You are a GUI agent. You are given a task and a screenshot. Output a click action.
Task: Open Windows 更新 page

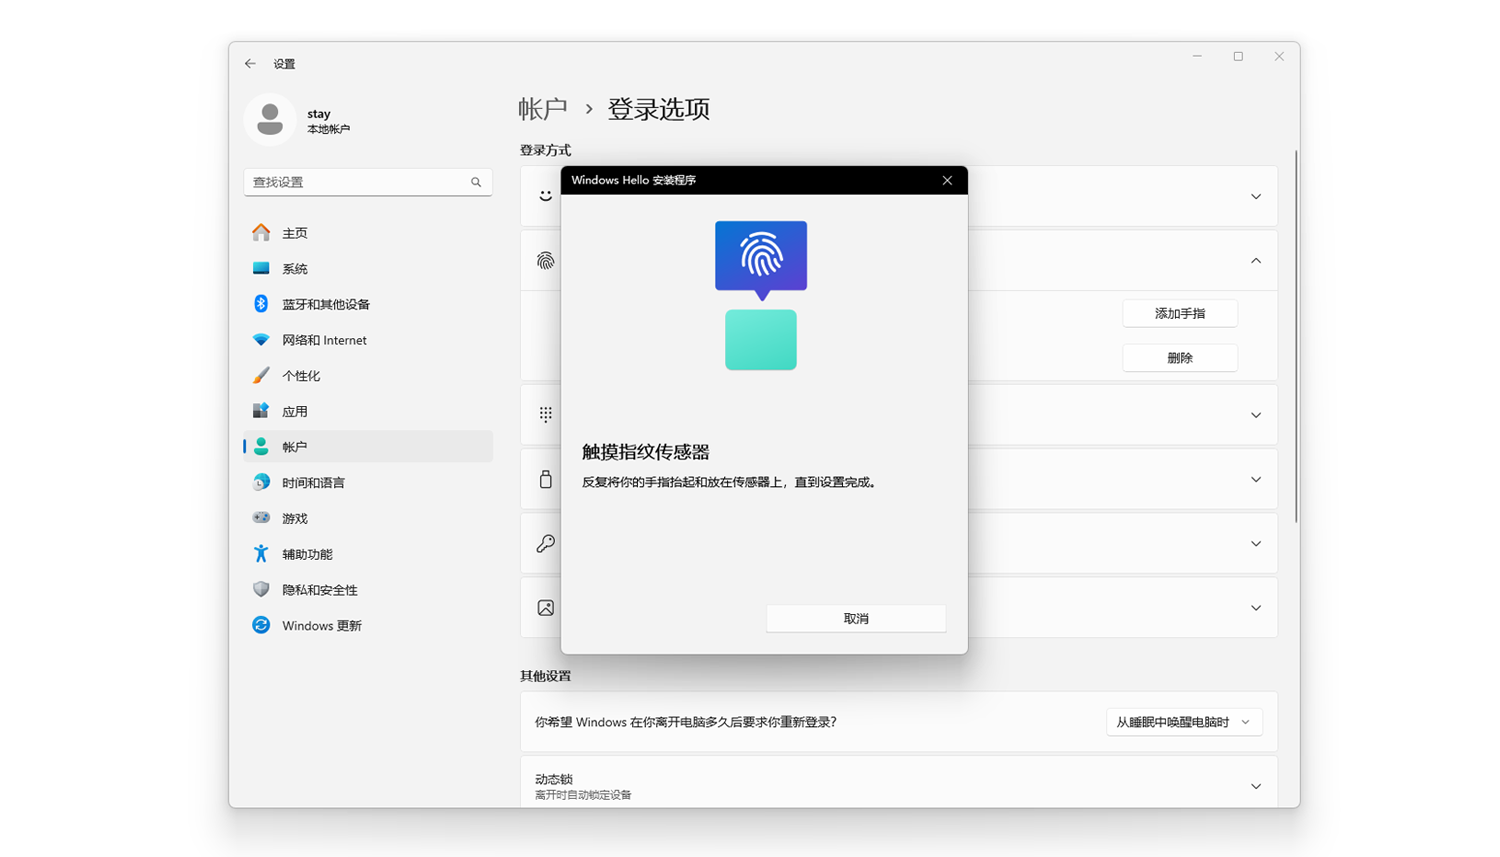tap(368, 625)
